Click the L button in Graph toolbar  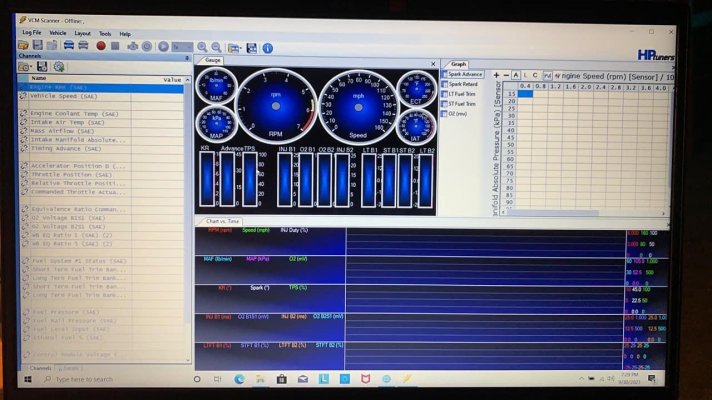[525, 75]
